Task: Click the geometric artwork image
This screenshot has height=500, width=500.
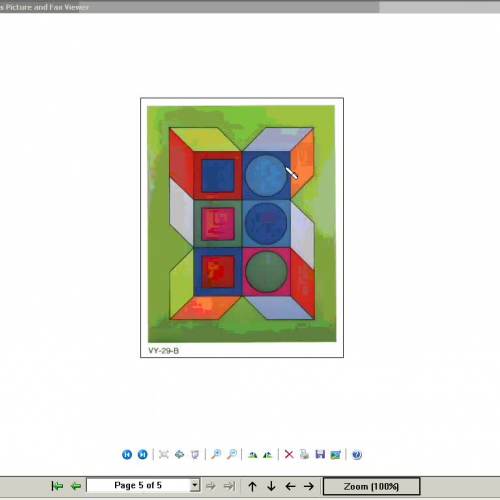Action: tap(242, 224)
